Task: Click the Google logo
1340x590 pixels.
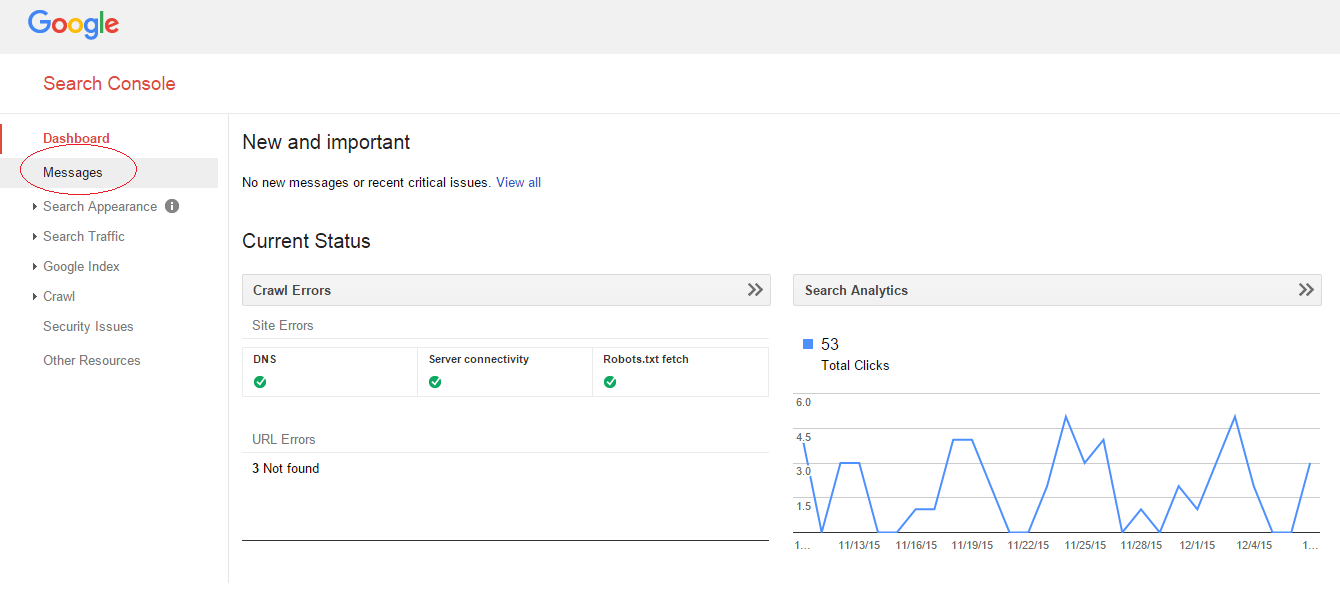Action: click(74, 24)
